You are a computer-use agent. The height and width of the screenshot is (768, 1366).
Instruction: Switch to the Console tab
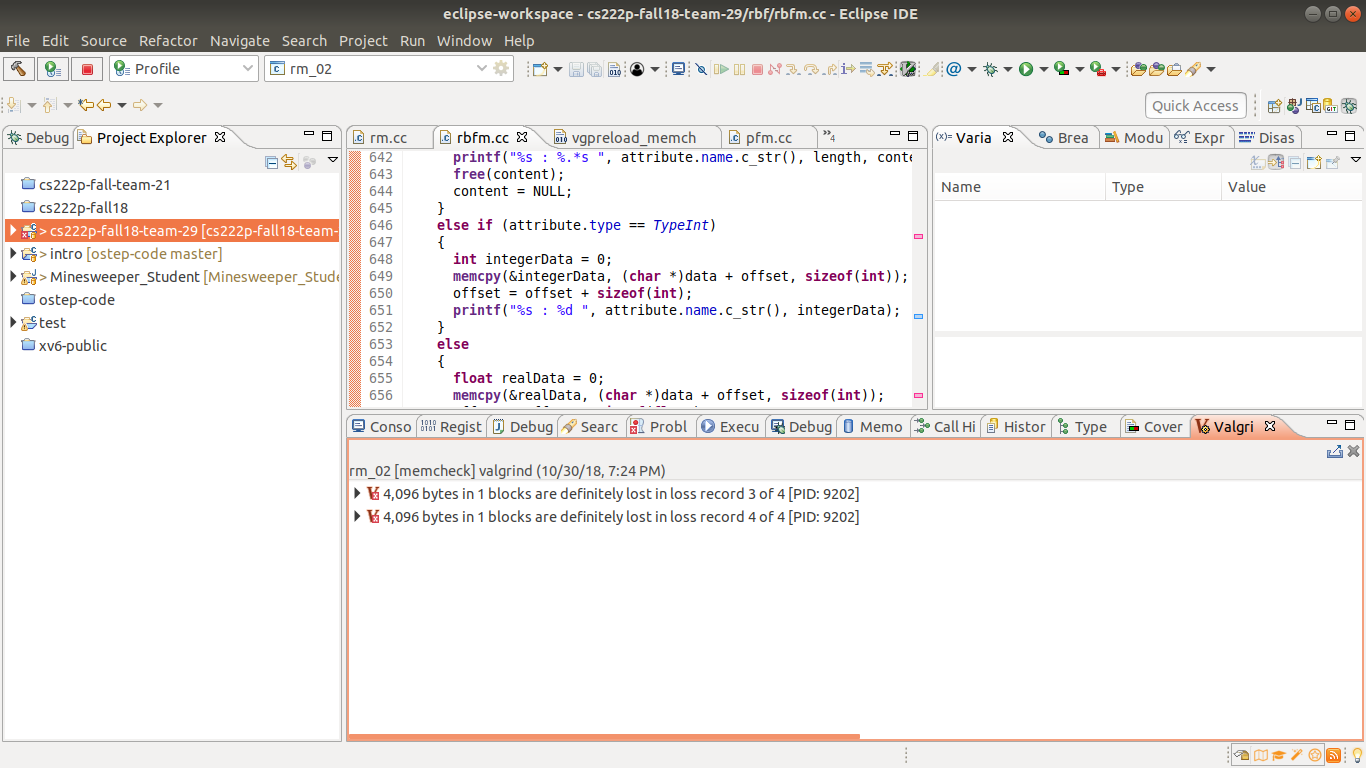pyautogui.click(x=381, y=427)
